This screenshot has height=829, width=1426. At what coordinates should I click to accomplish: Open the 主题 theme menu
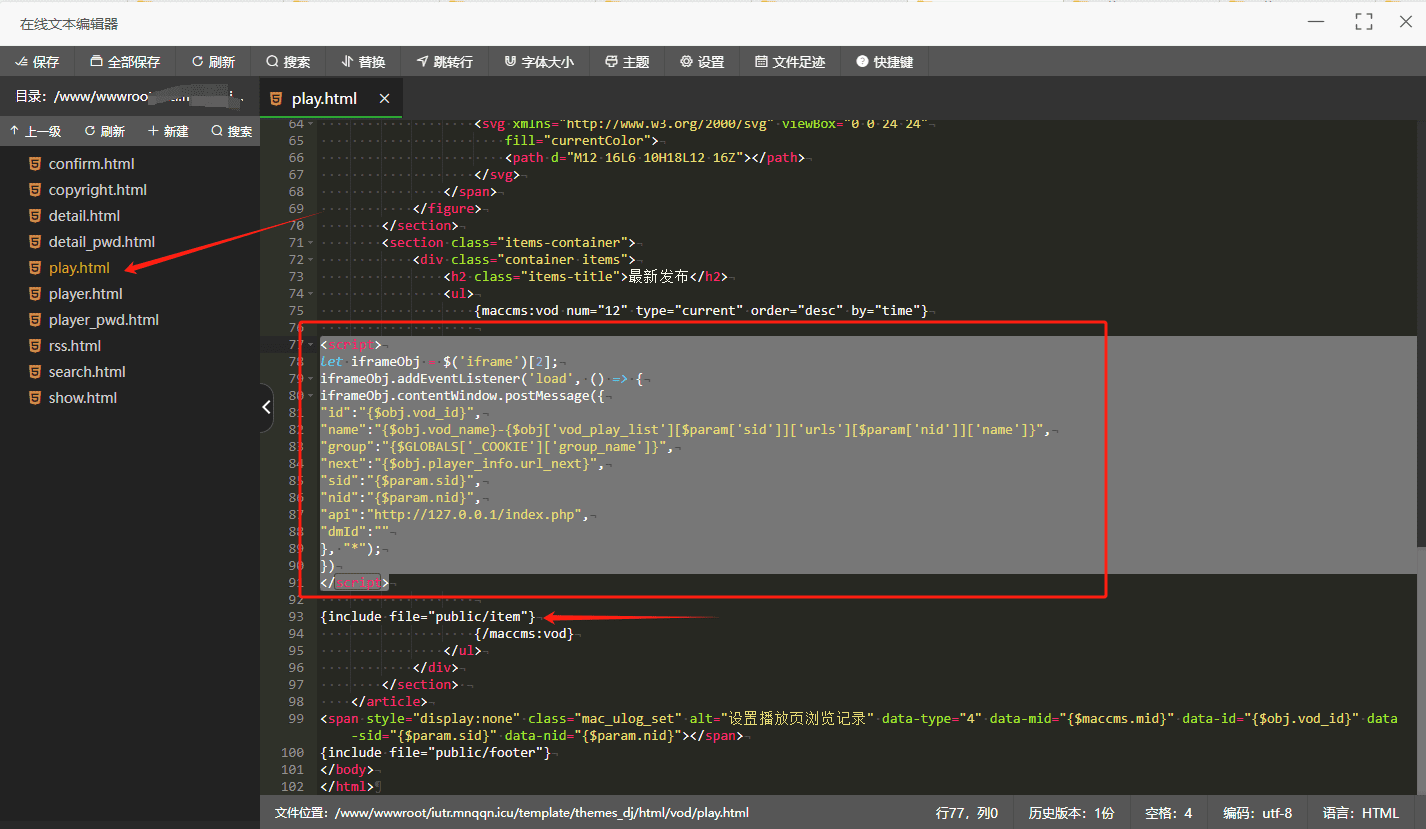(627, 62)
